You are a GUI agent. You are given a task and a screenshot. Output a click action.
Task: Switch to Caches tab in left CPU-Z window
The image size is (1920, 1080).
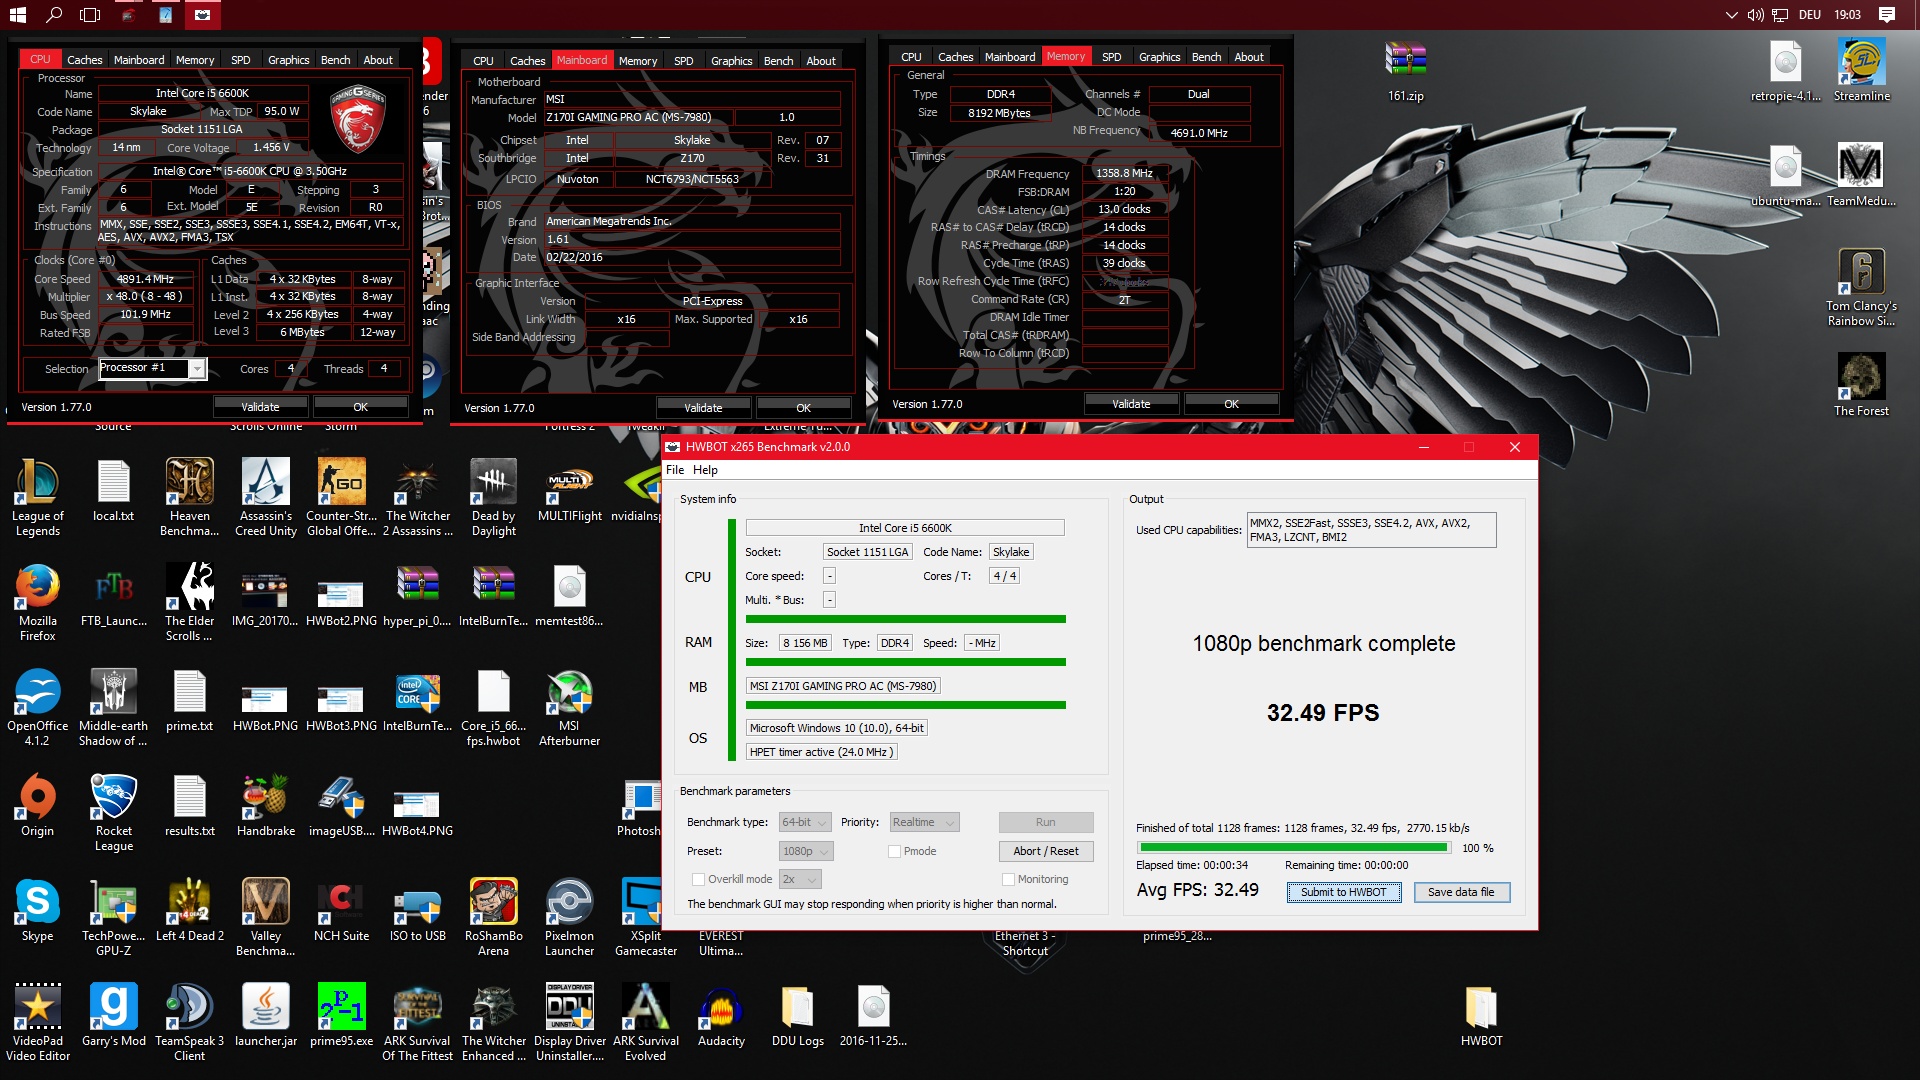pyautogui.click(x=84, y=60)
